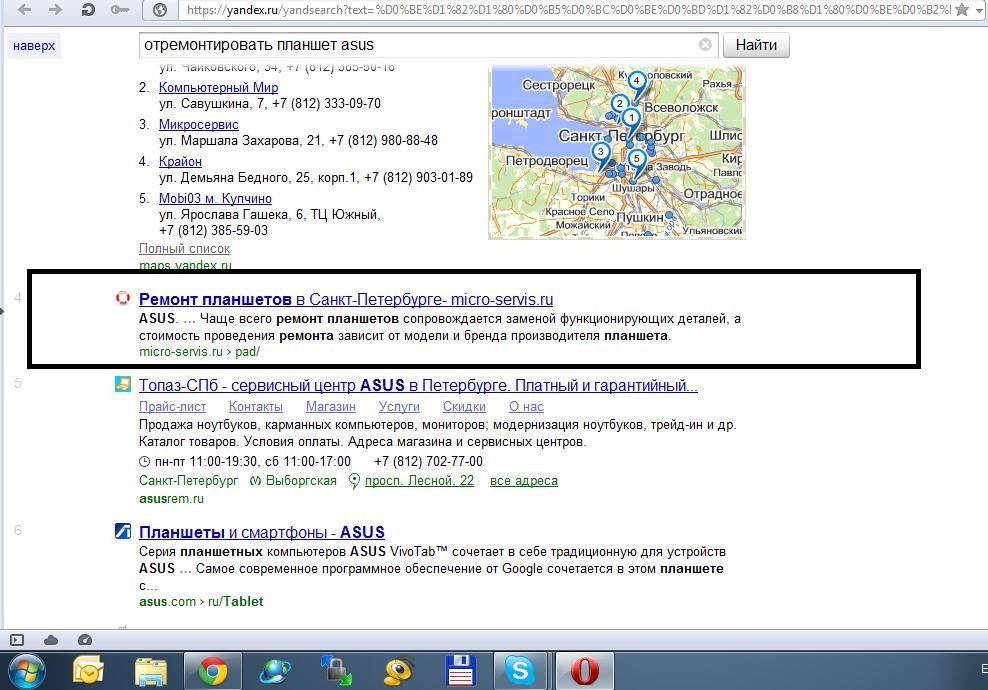Clear the search query with the X icon

click(705, 45)
